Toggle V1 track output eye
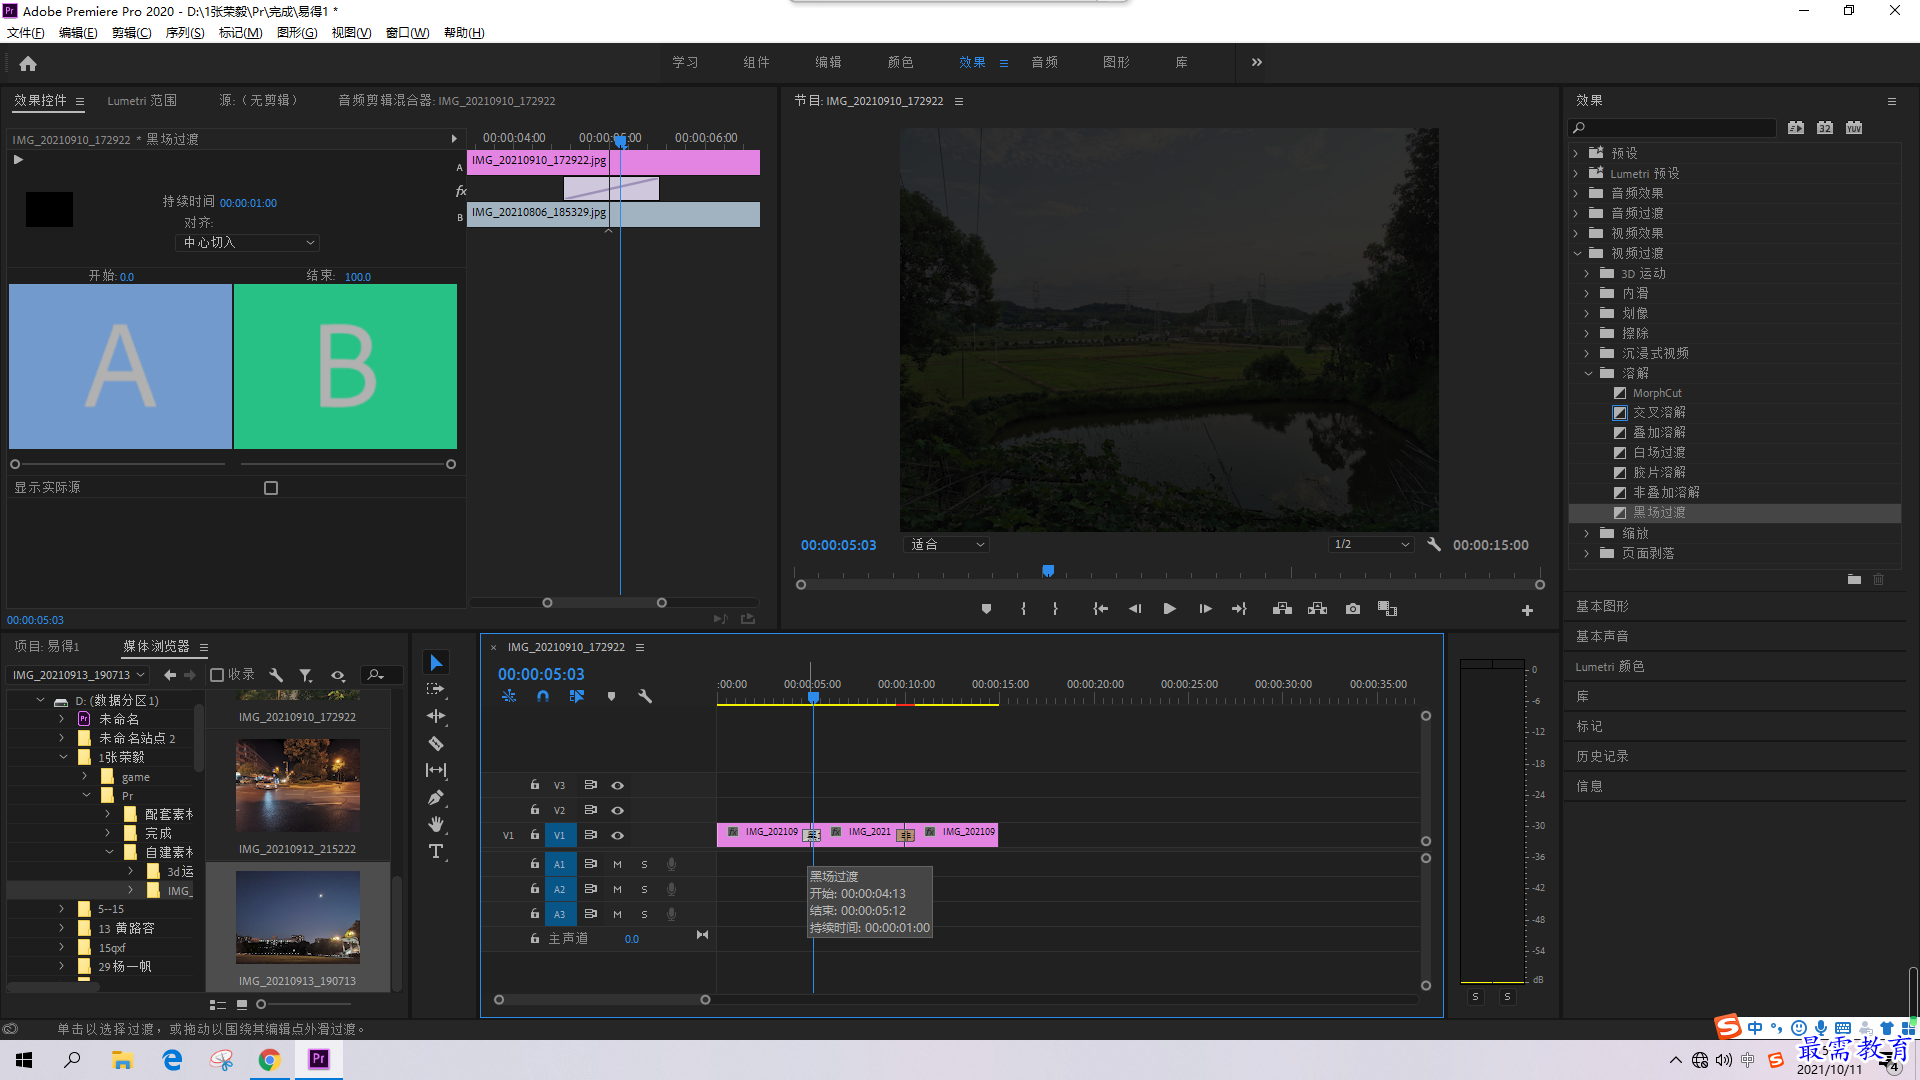Image resolution: width=1920 pixels, height=1080 pixels. (618, 836)
